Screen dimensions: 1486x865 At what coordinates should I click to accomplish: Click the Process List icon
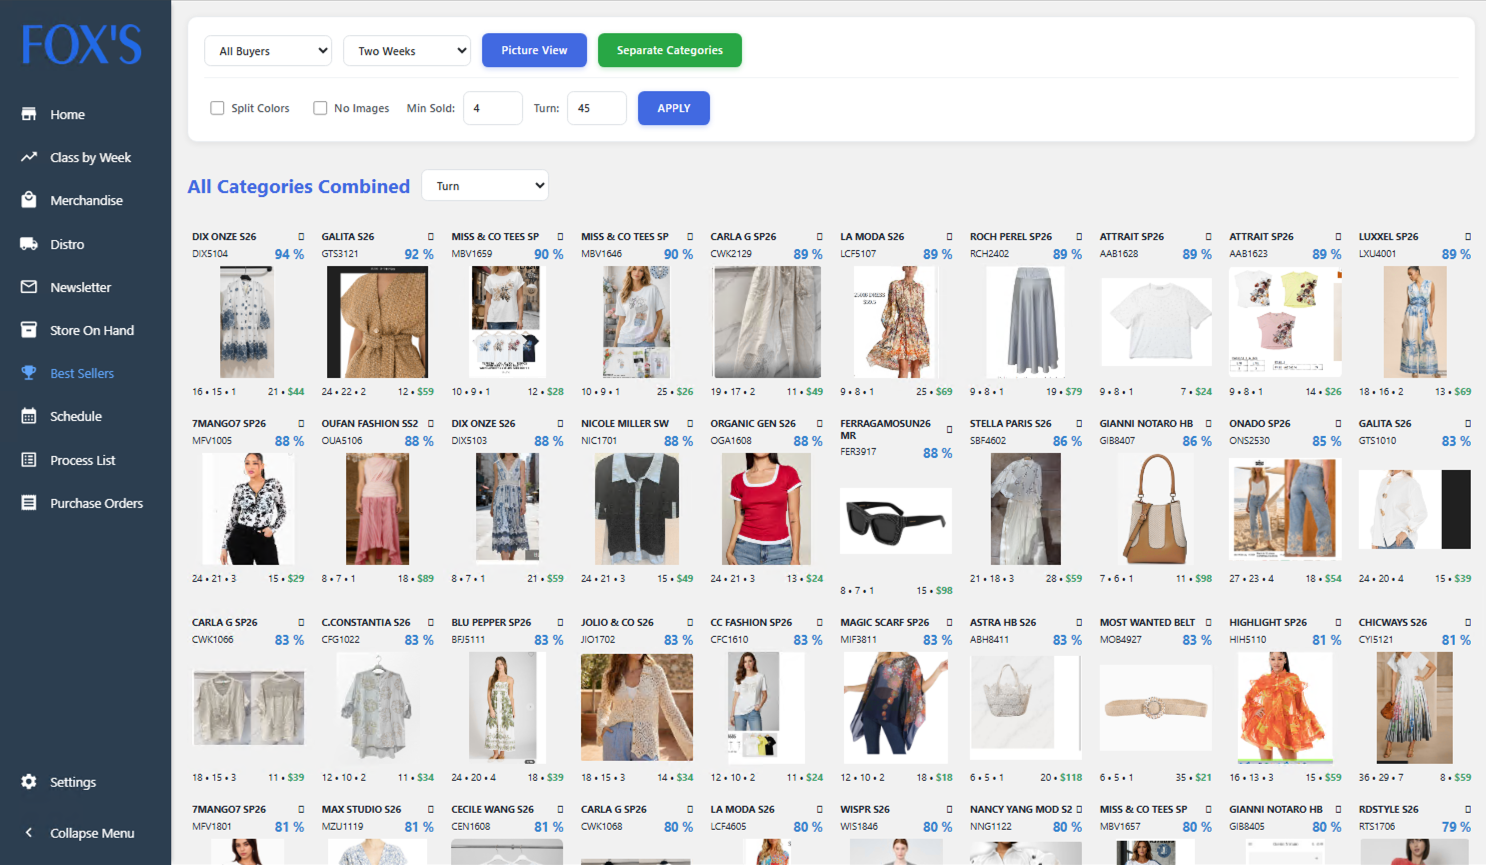pyautogui.click(x=29, y=460)
